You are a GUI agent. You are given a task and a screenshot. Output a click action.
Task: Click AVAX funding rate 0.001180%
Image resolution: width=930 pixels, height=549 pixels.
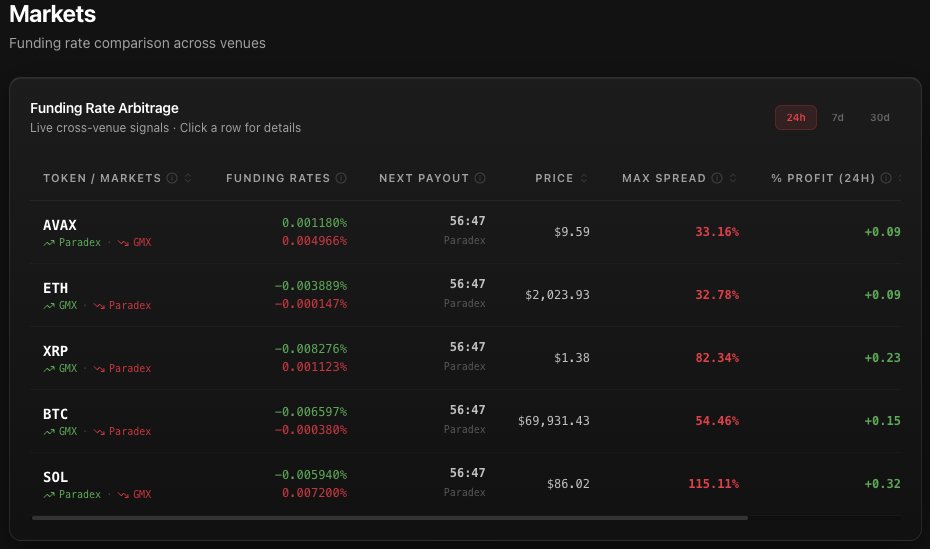(x=314, y=223)
